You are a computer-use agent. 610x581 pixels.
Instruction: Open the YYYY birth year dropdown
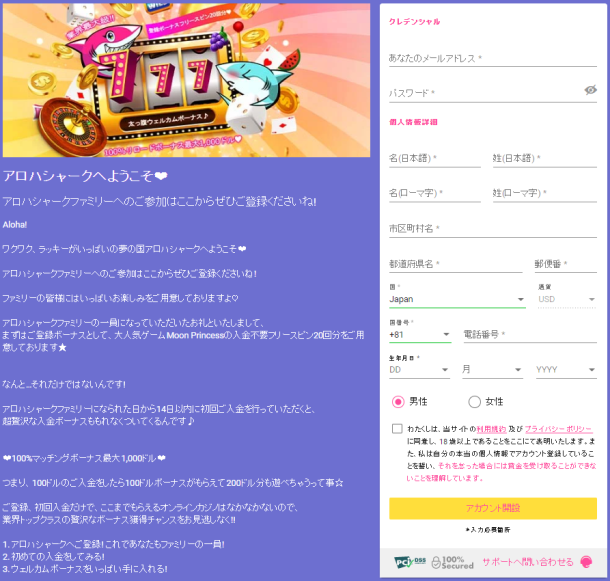click(x=566, y=370)
